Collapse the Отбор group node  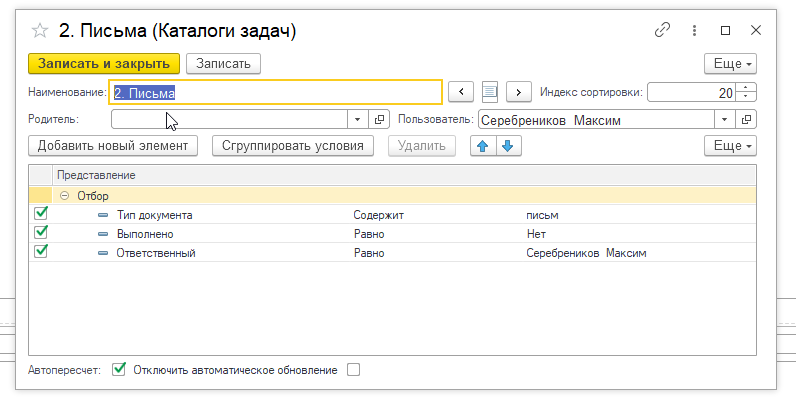[x=65, y=196]
